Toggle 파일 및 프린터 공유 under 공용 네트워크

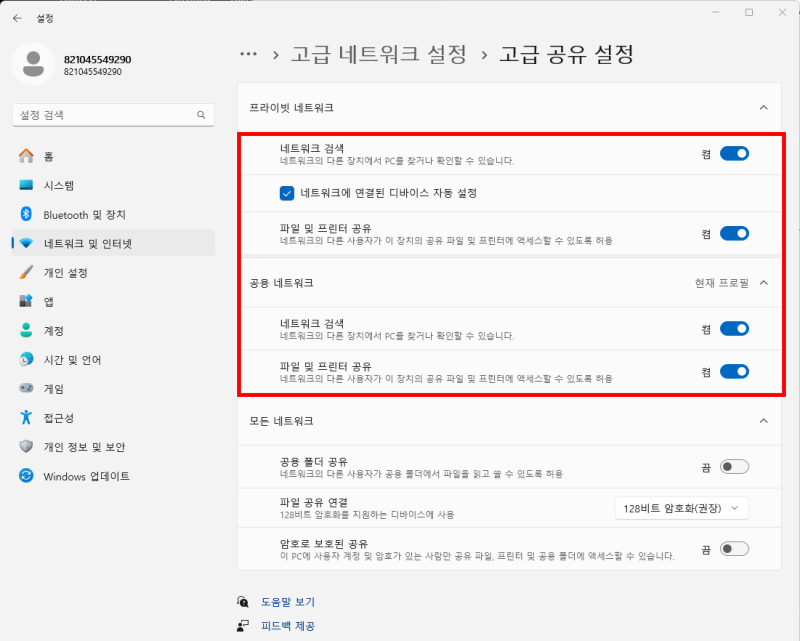[x=734, y=372]
